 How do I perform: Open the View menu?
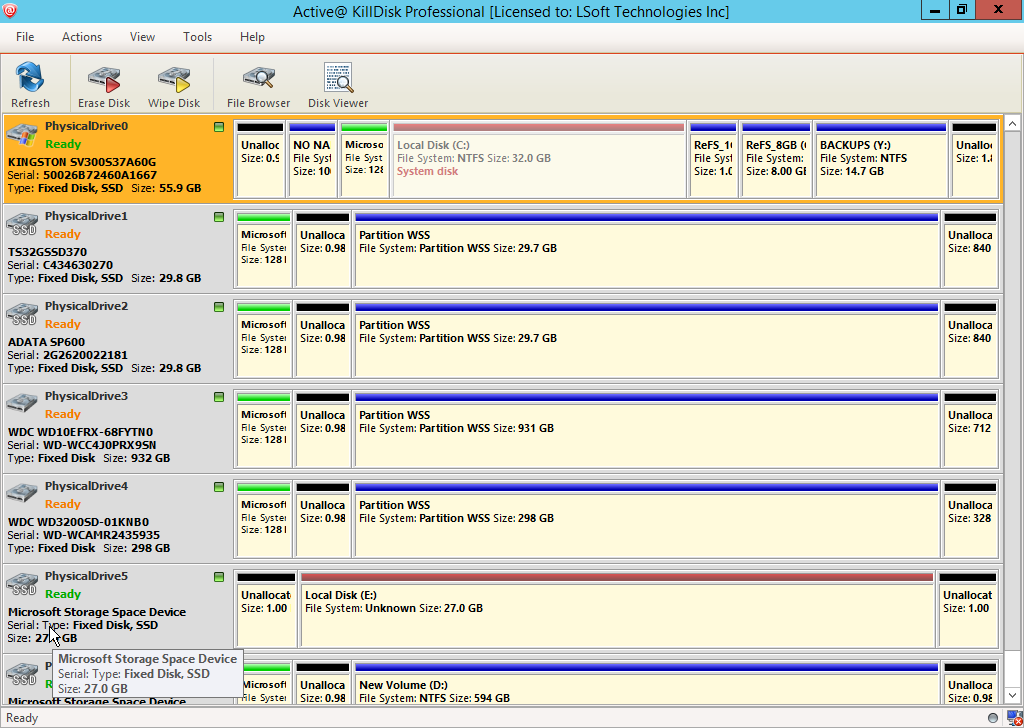tap(142, 37)
